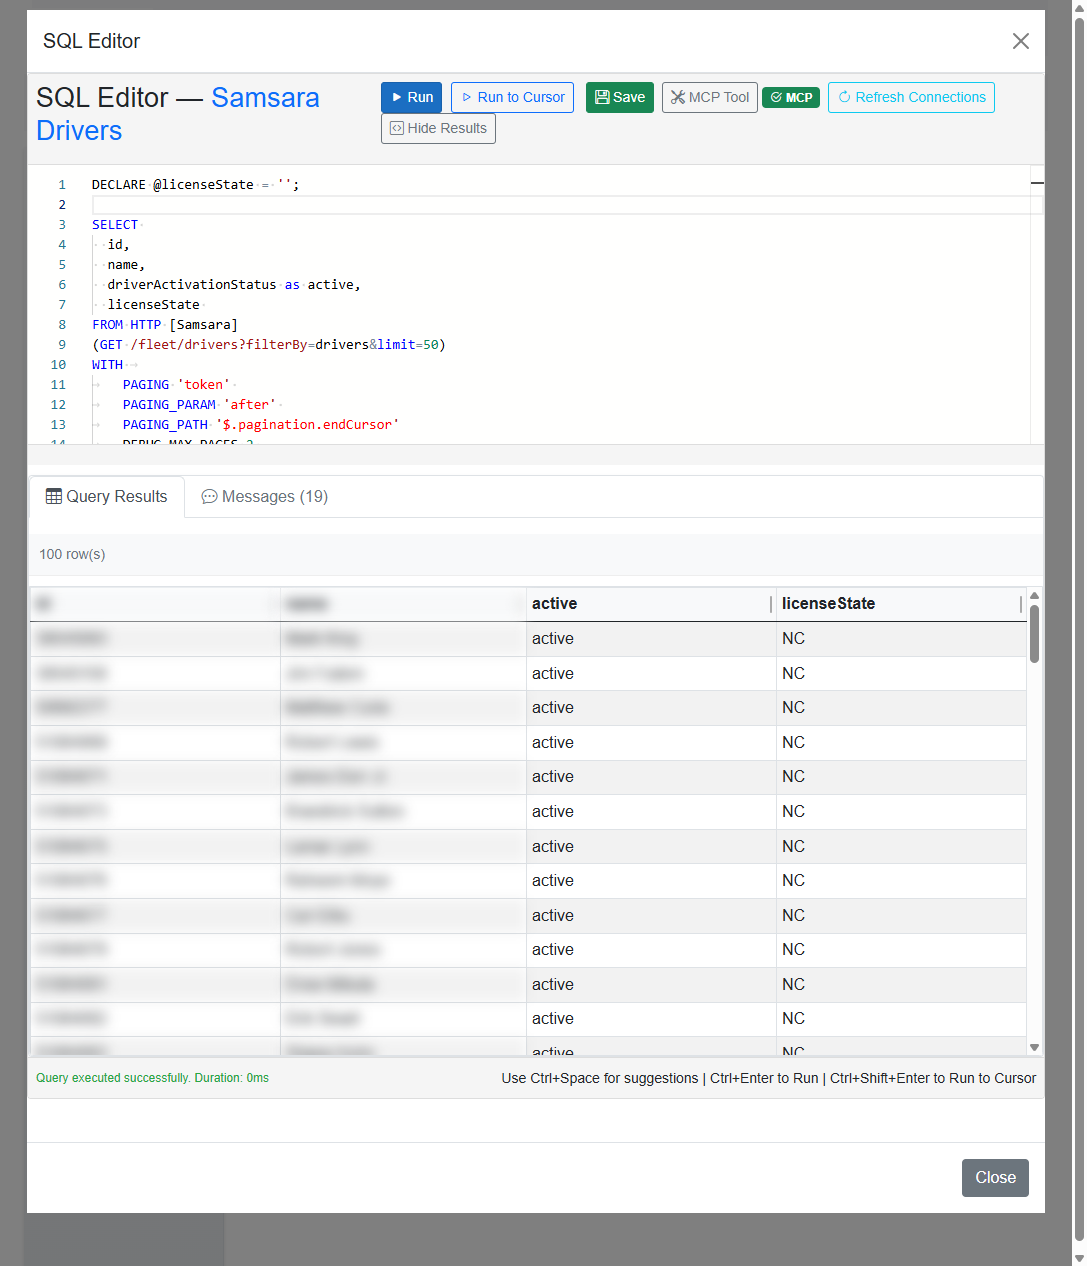The width and height of the screenshot is (1087, 1266).
Task: Click the licenseState column resize handle
Action: tap(1021, 604)
